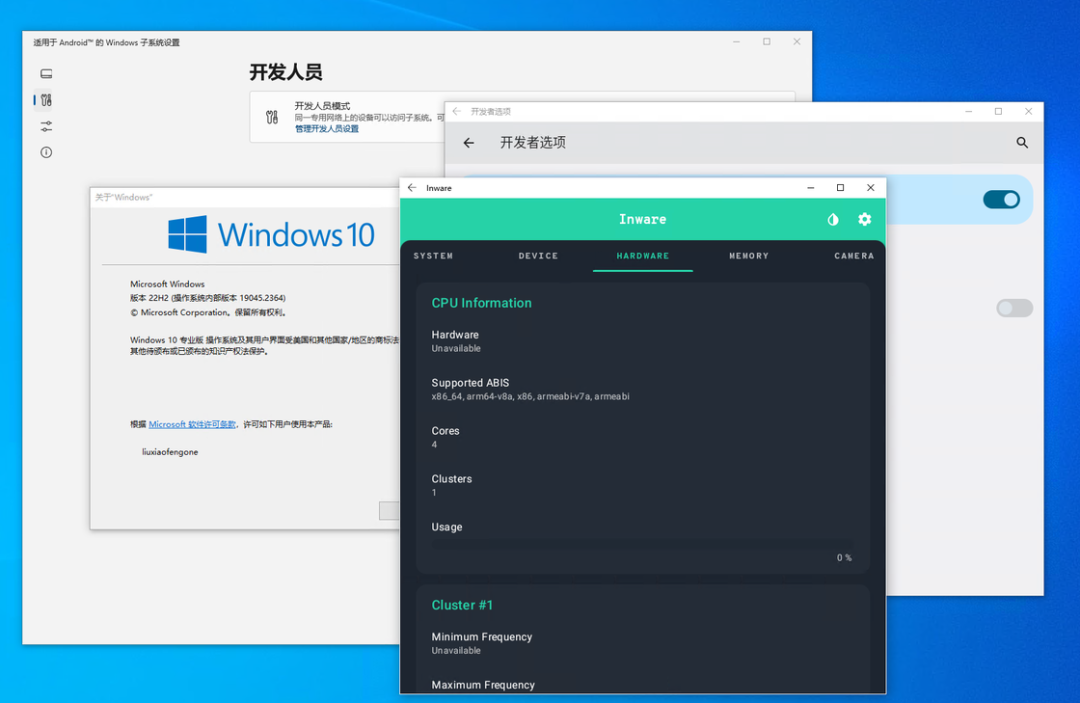Image resolution: width=1080 pixels, height=703 pixels.
Task: Click the CPU Information heading
Action: pyautogui.click(x=481, y=303)
